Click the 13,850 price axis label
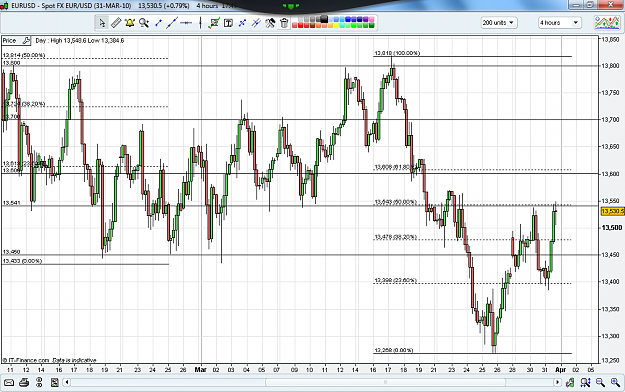This screenshot has height=392, width=625. pyautogui.click(x=610, y=39)
